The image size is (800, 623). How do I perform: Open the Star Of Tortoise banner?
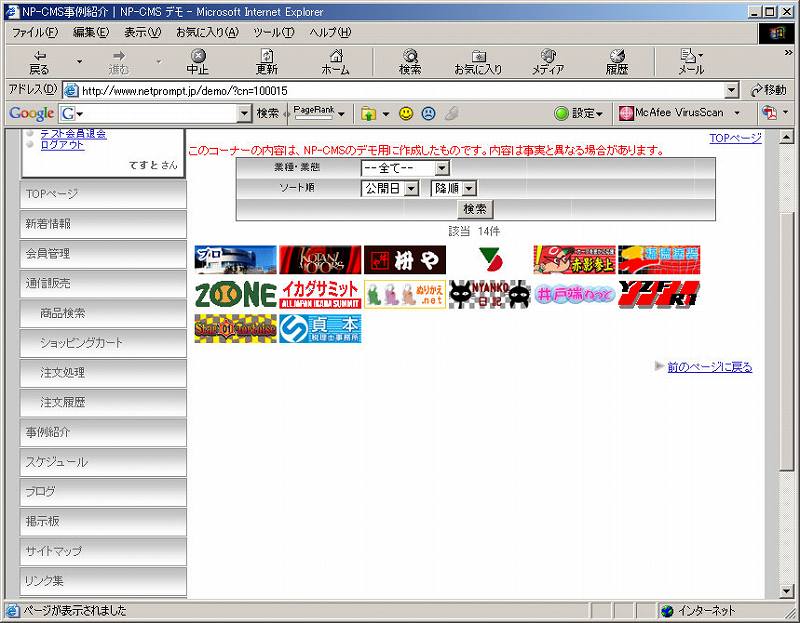pyautogui.click(x=236, y=329)
